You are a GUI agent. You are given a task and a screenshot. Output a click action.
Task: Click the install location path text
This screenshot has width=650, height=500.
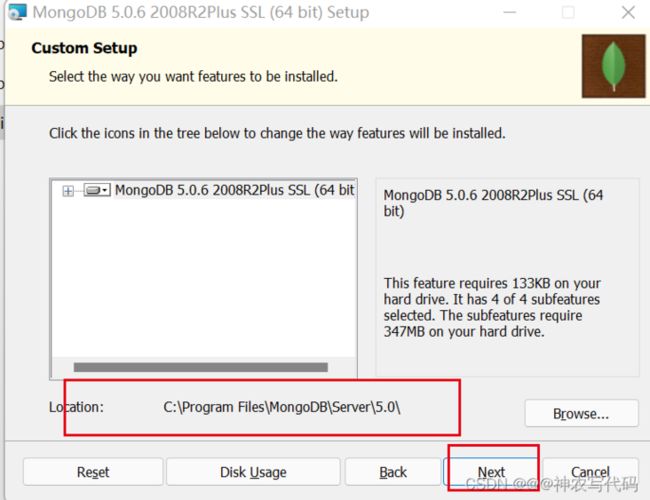pos(282,407)
